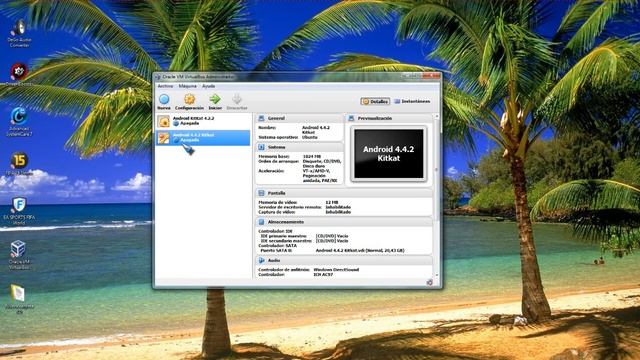The image size is (640, 360).
Task: Open the Ayuda menu
Action: [x=209, y=86]
